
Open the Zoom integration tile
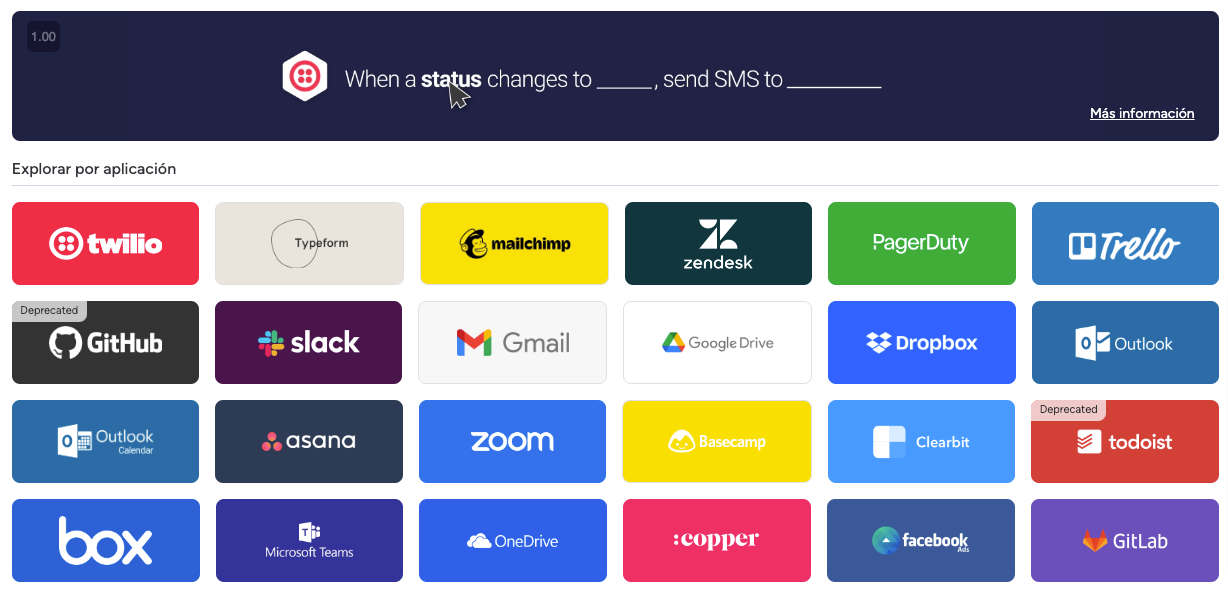point(513,441)
